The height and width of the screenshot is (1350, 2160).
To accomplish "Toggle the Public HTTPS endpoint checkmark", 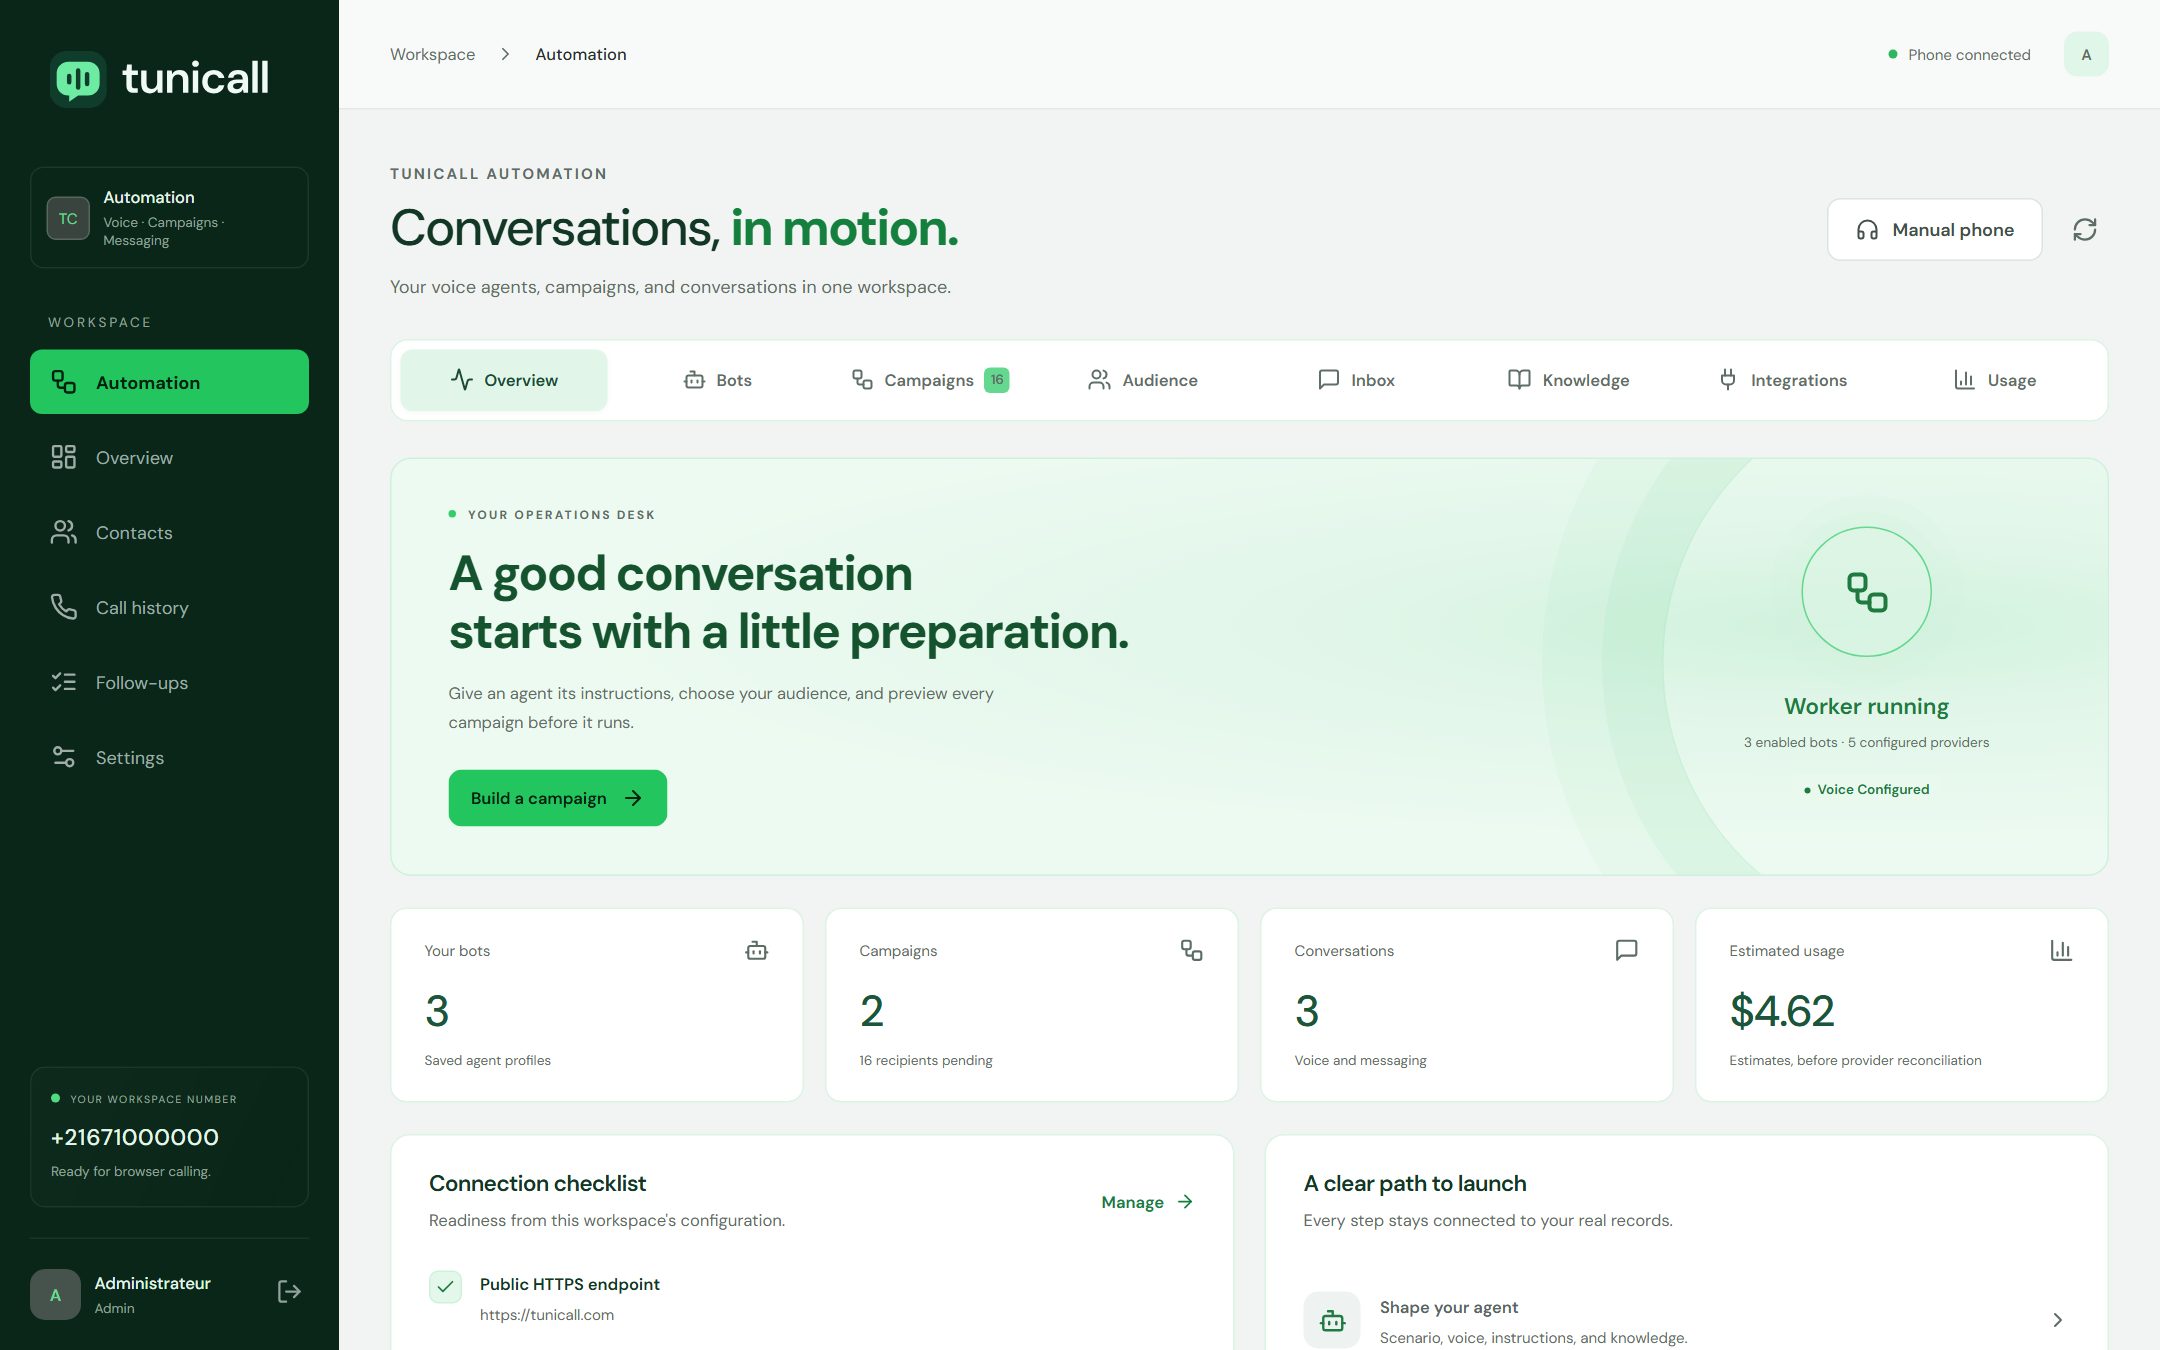I will pos(445,1286).
